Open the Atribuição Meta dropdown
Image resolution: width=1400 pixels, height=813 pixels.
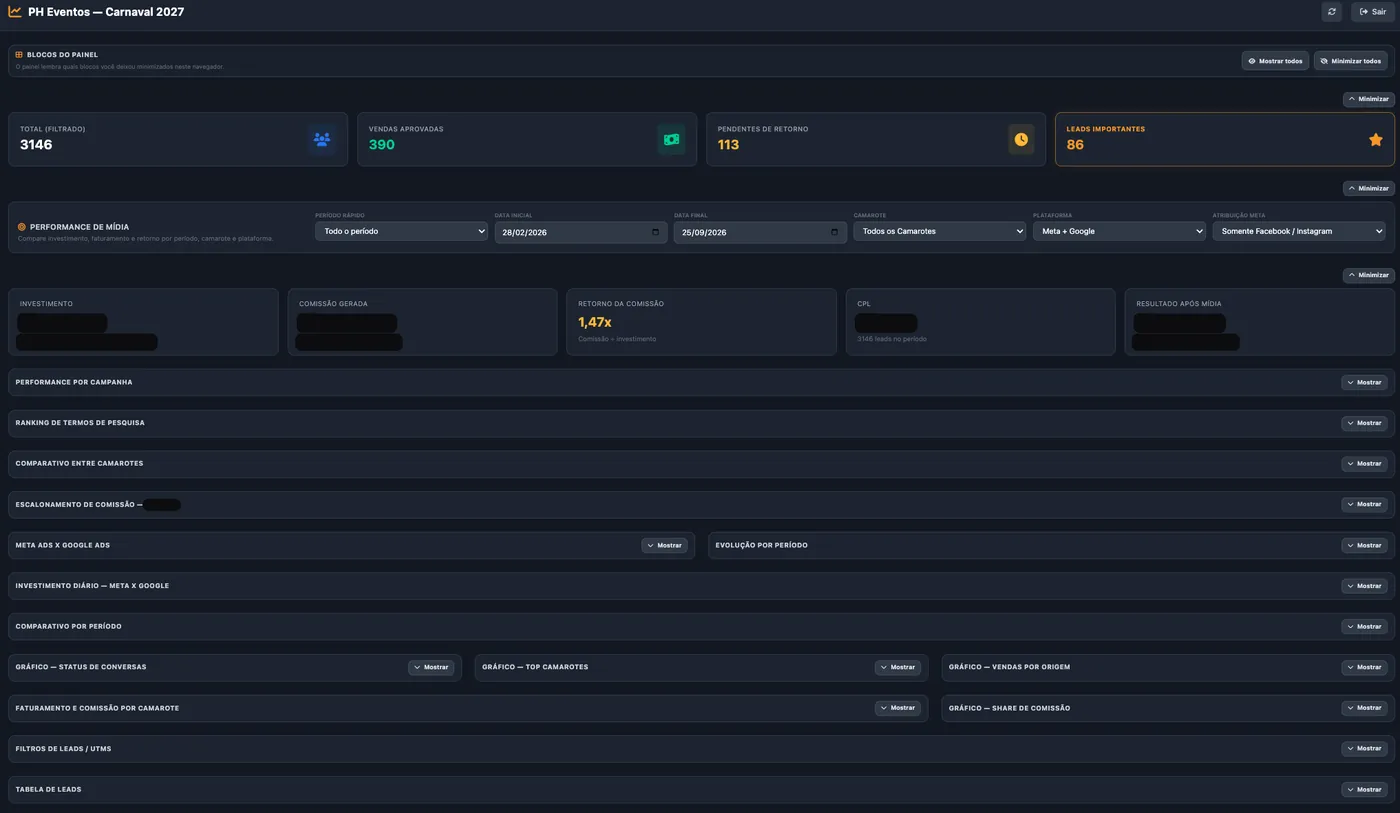[x=1299, y=231]
